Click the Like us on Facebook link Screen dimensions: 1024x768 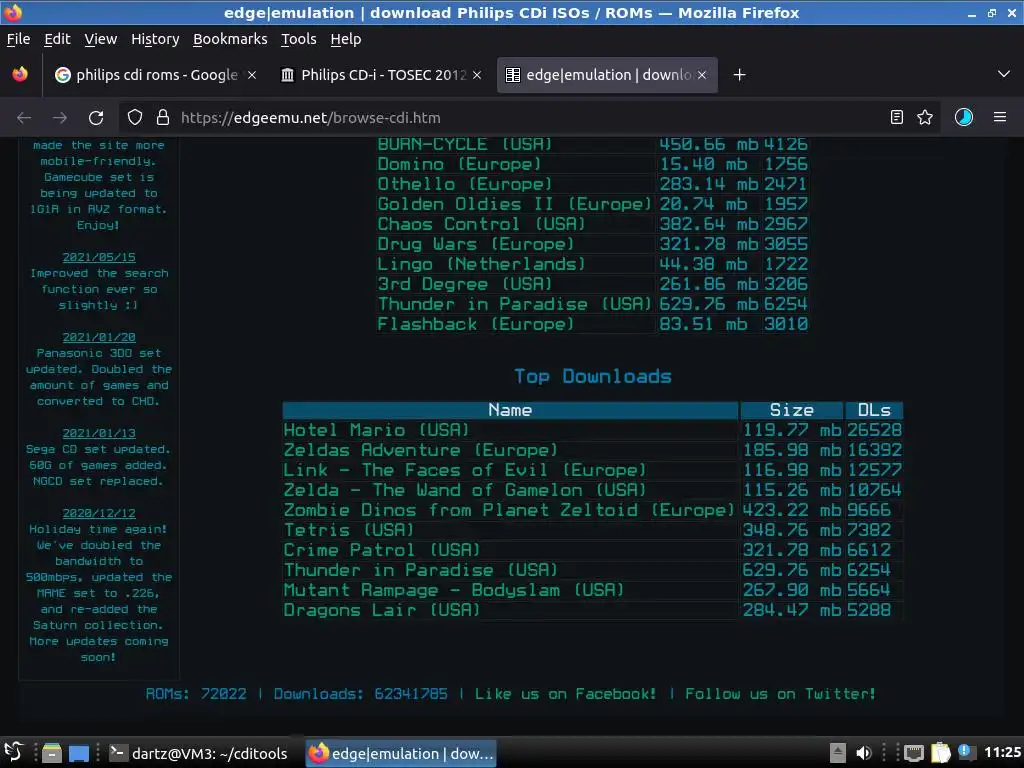pyautogui.click(x=566, y=694)
